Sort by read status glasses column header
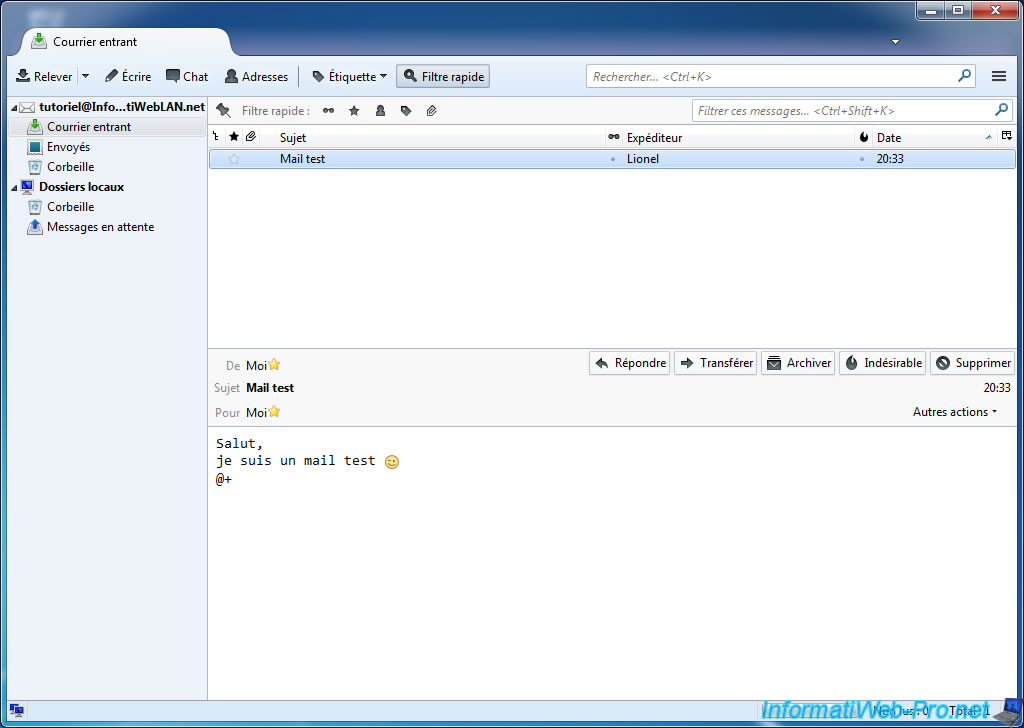The width and height of the screenshot is (1024, 728). pos(613,137)
